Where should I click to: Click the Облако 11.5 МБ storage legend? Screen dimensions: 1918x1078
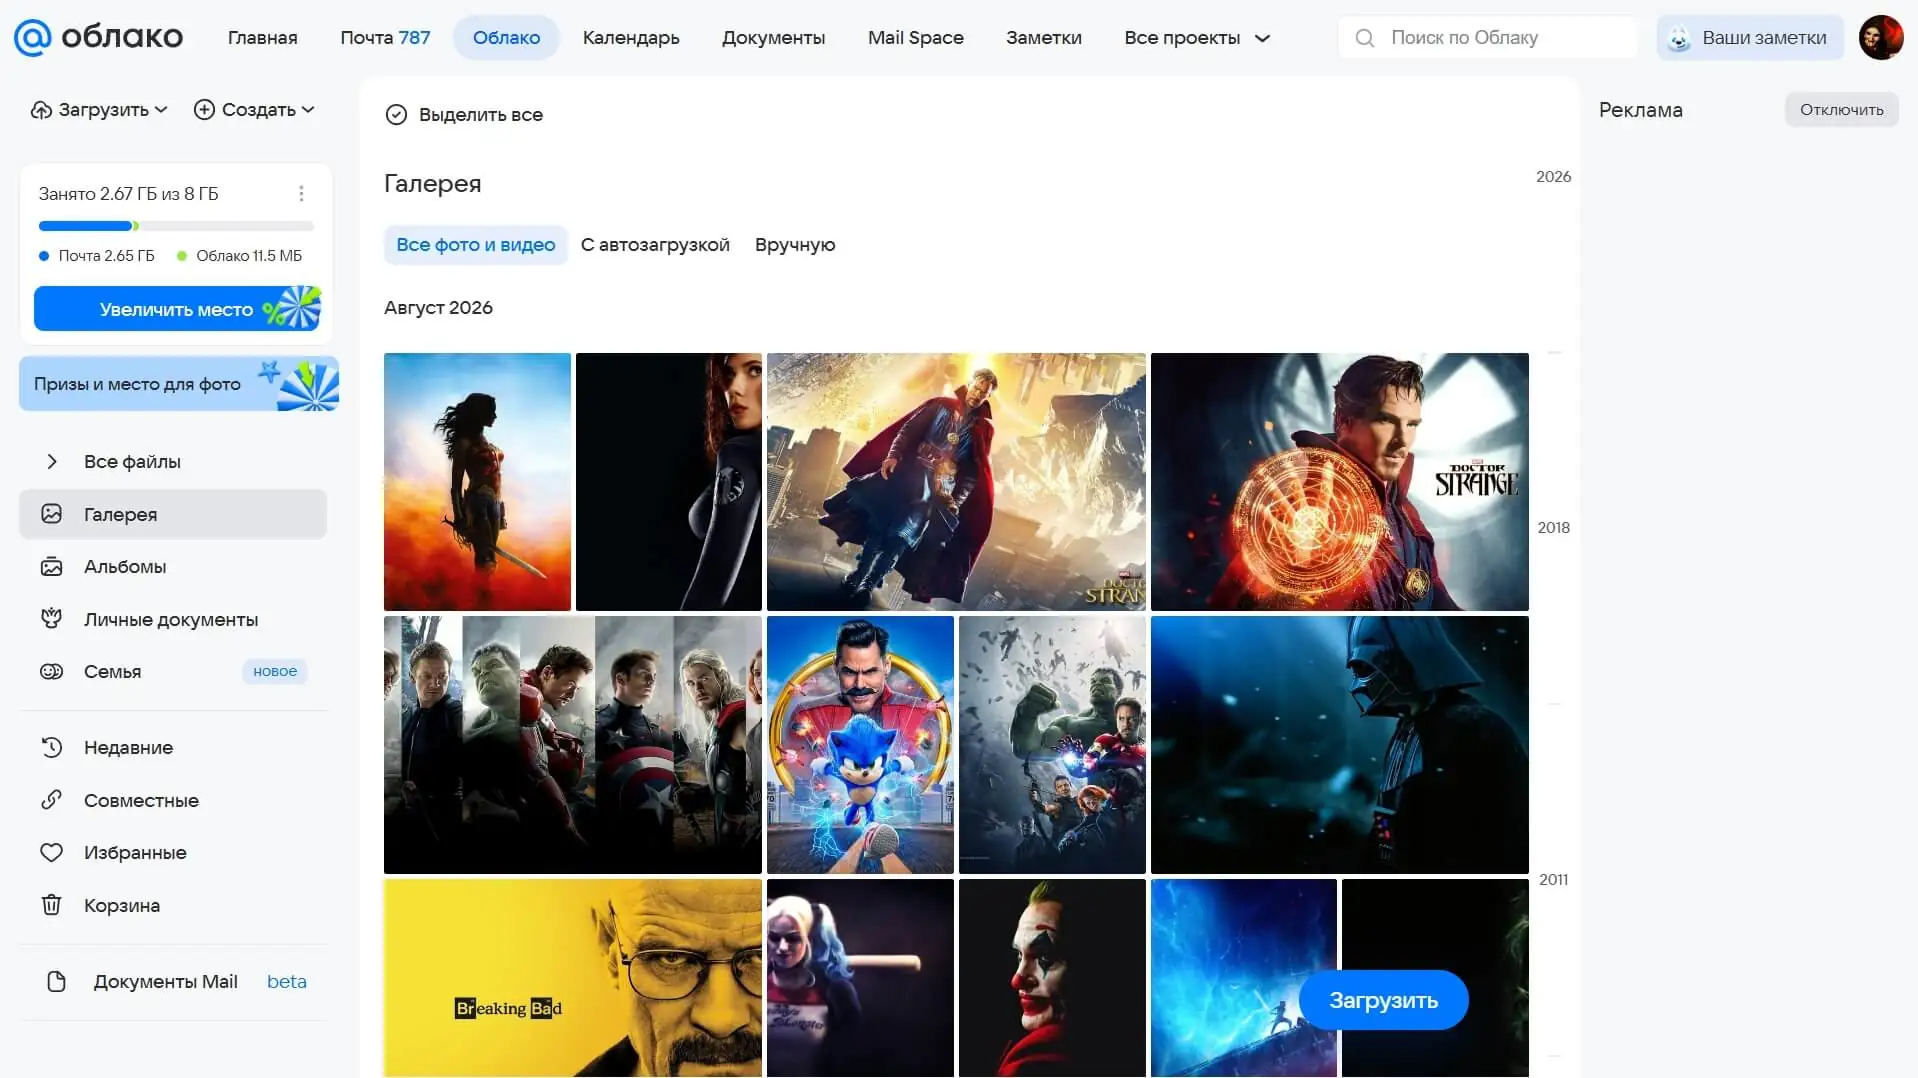click(x=239, y=256)
